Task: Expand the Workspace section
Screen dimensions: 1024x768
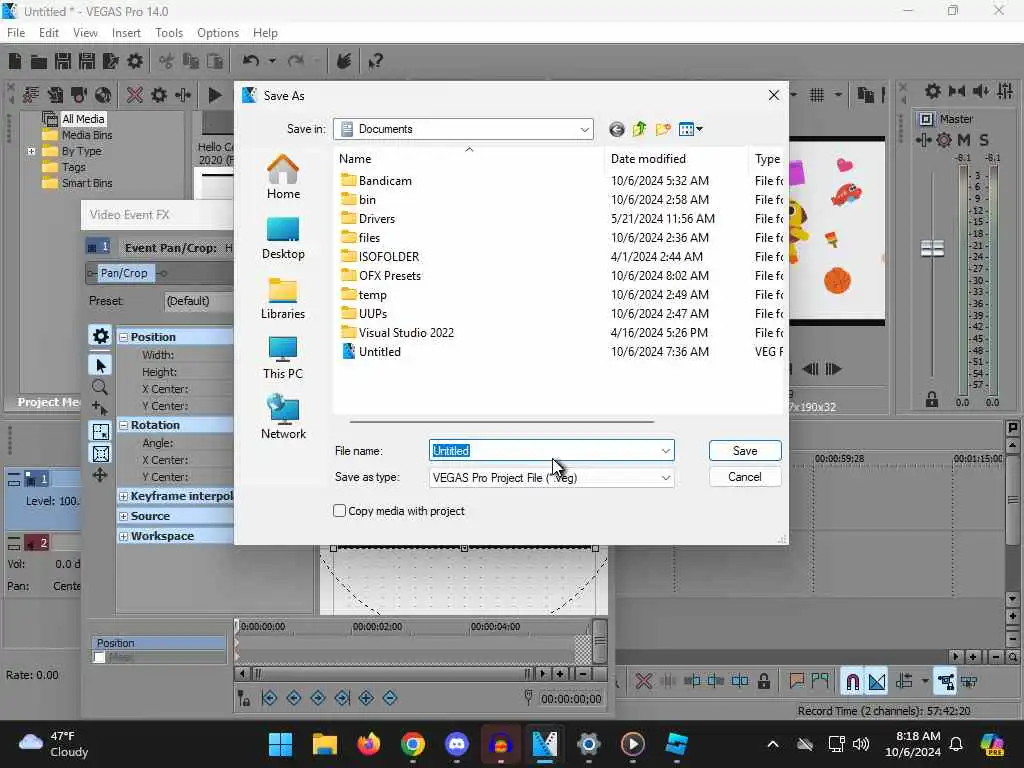Action: (x=123, y=536)
